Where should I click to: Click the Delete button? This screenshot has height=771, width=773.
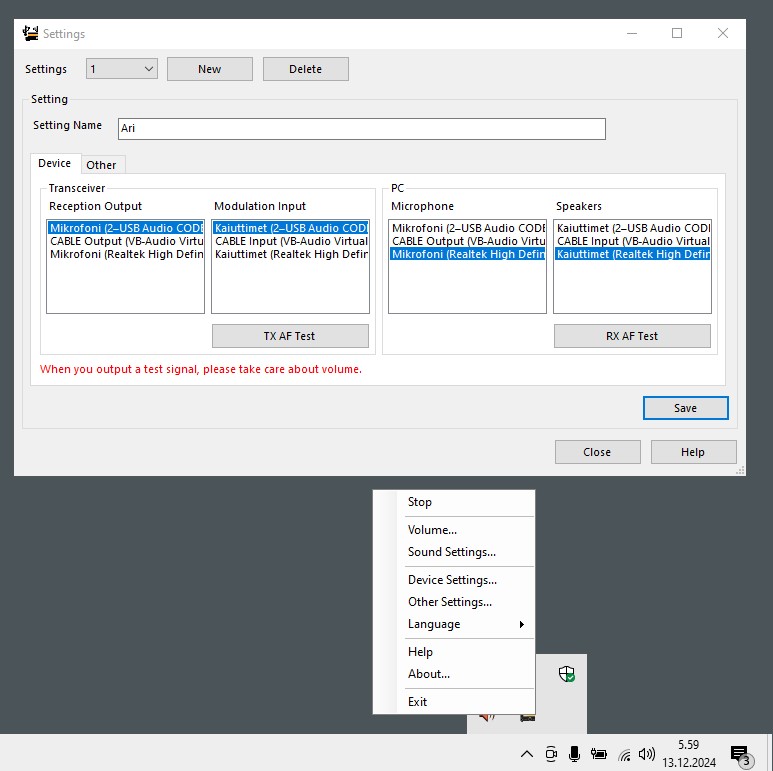coord(306,69)
